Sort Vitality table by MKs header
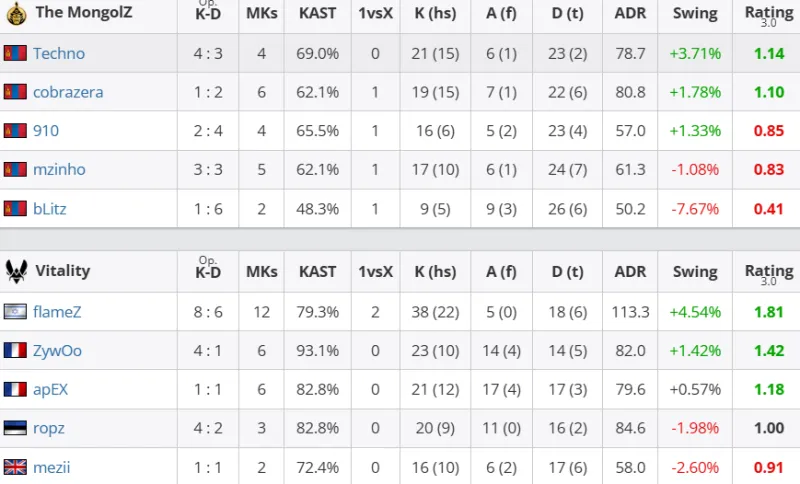The height and width of the screenshot is (484, 800). tap(261, 271)
